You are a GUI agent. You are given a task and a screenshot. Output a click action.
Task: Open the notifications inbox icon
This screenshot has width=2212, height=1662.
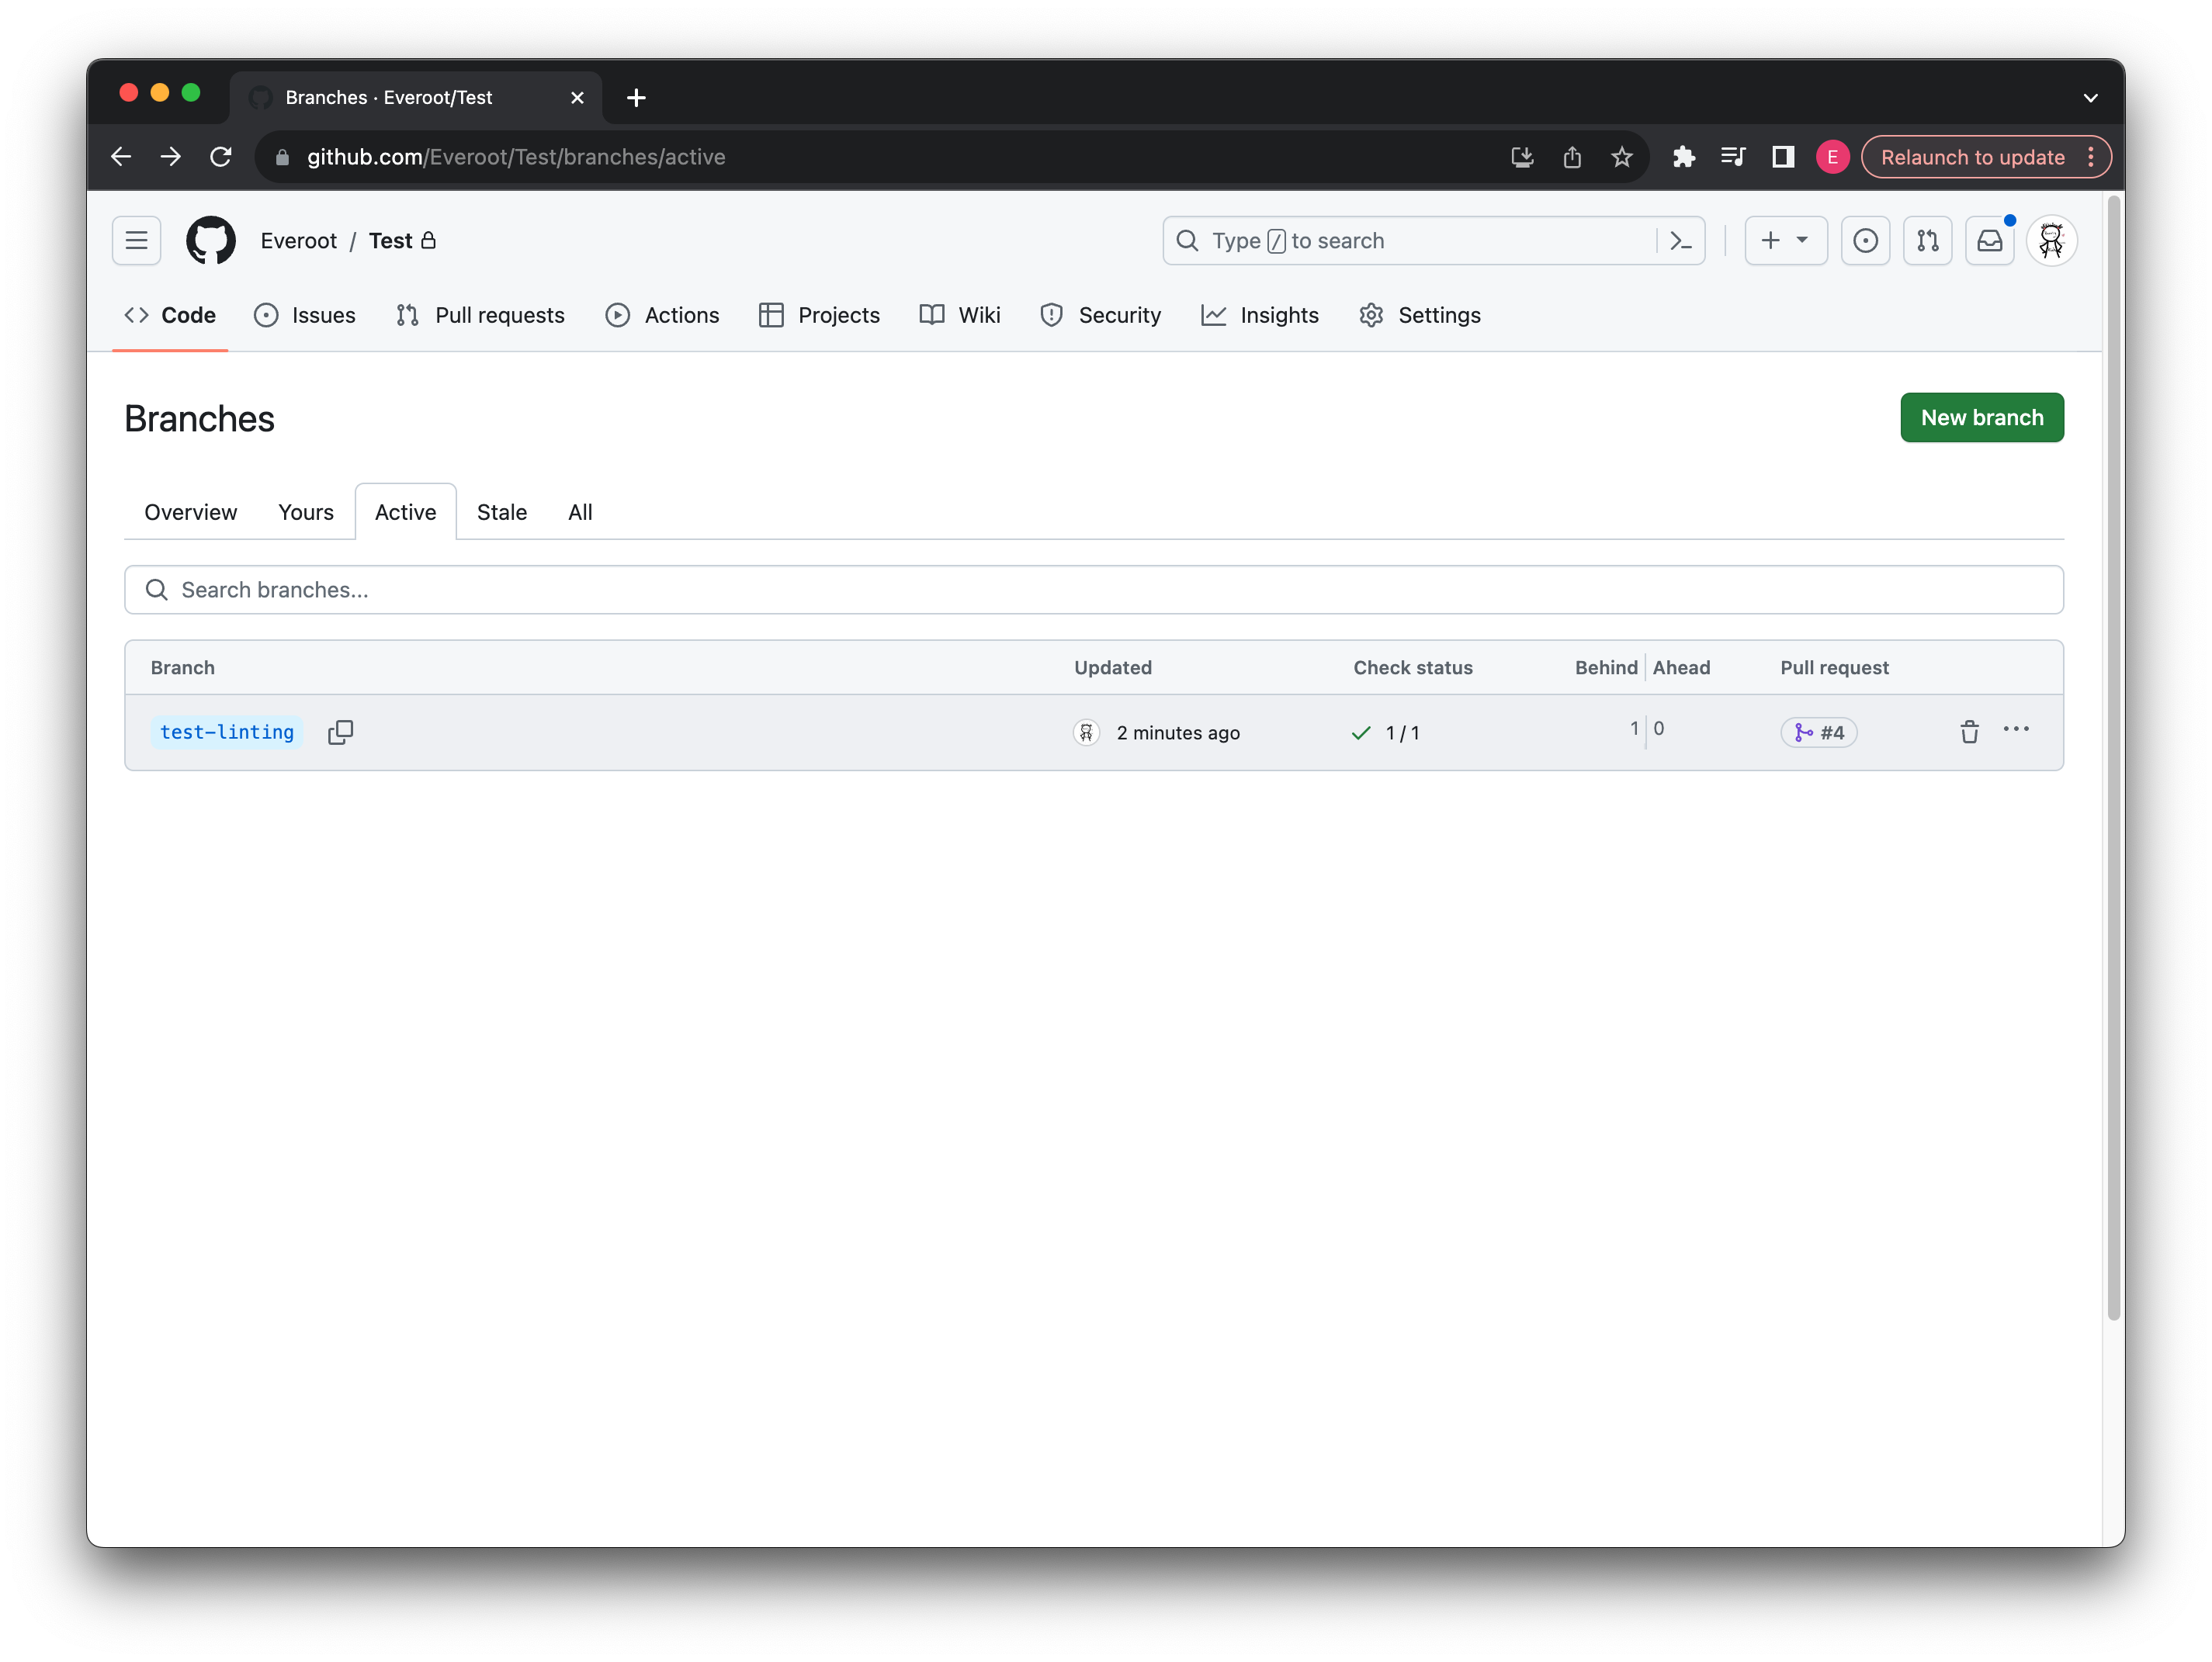tap(1989, 241)
